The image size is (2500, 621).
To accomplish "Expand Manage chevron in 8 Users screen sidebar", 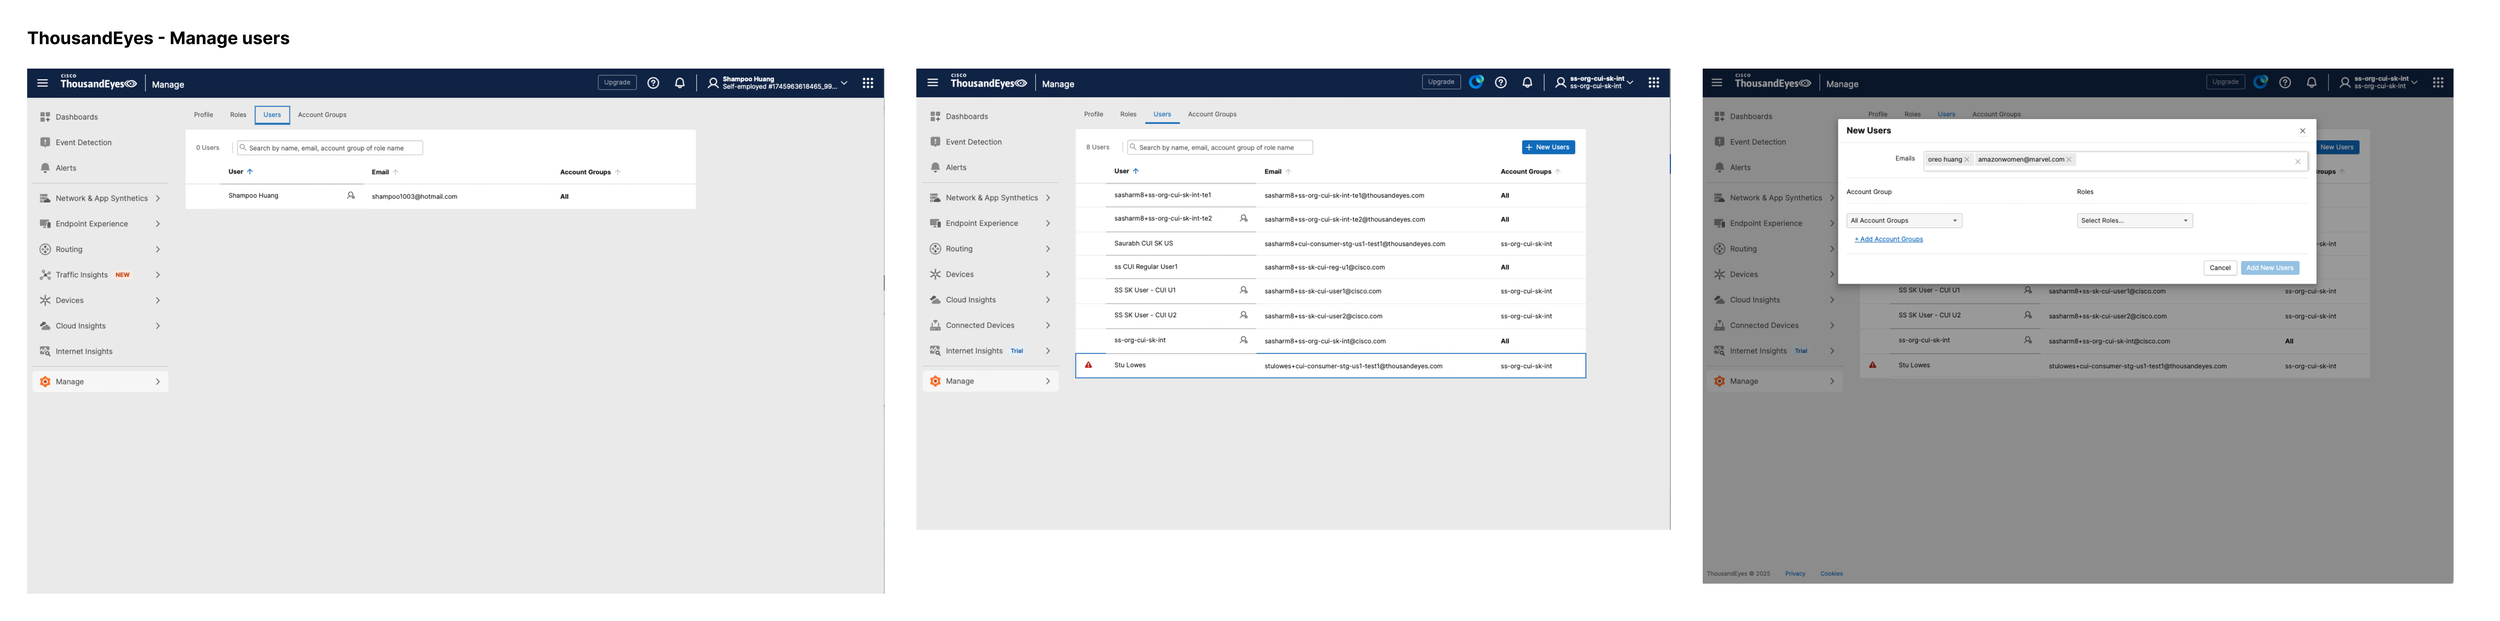I will [x=1048, y=381].
